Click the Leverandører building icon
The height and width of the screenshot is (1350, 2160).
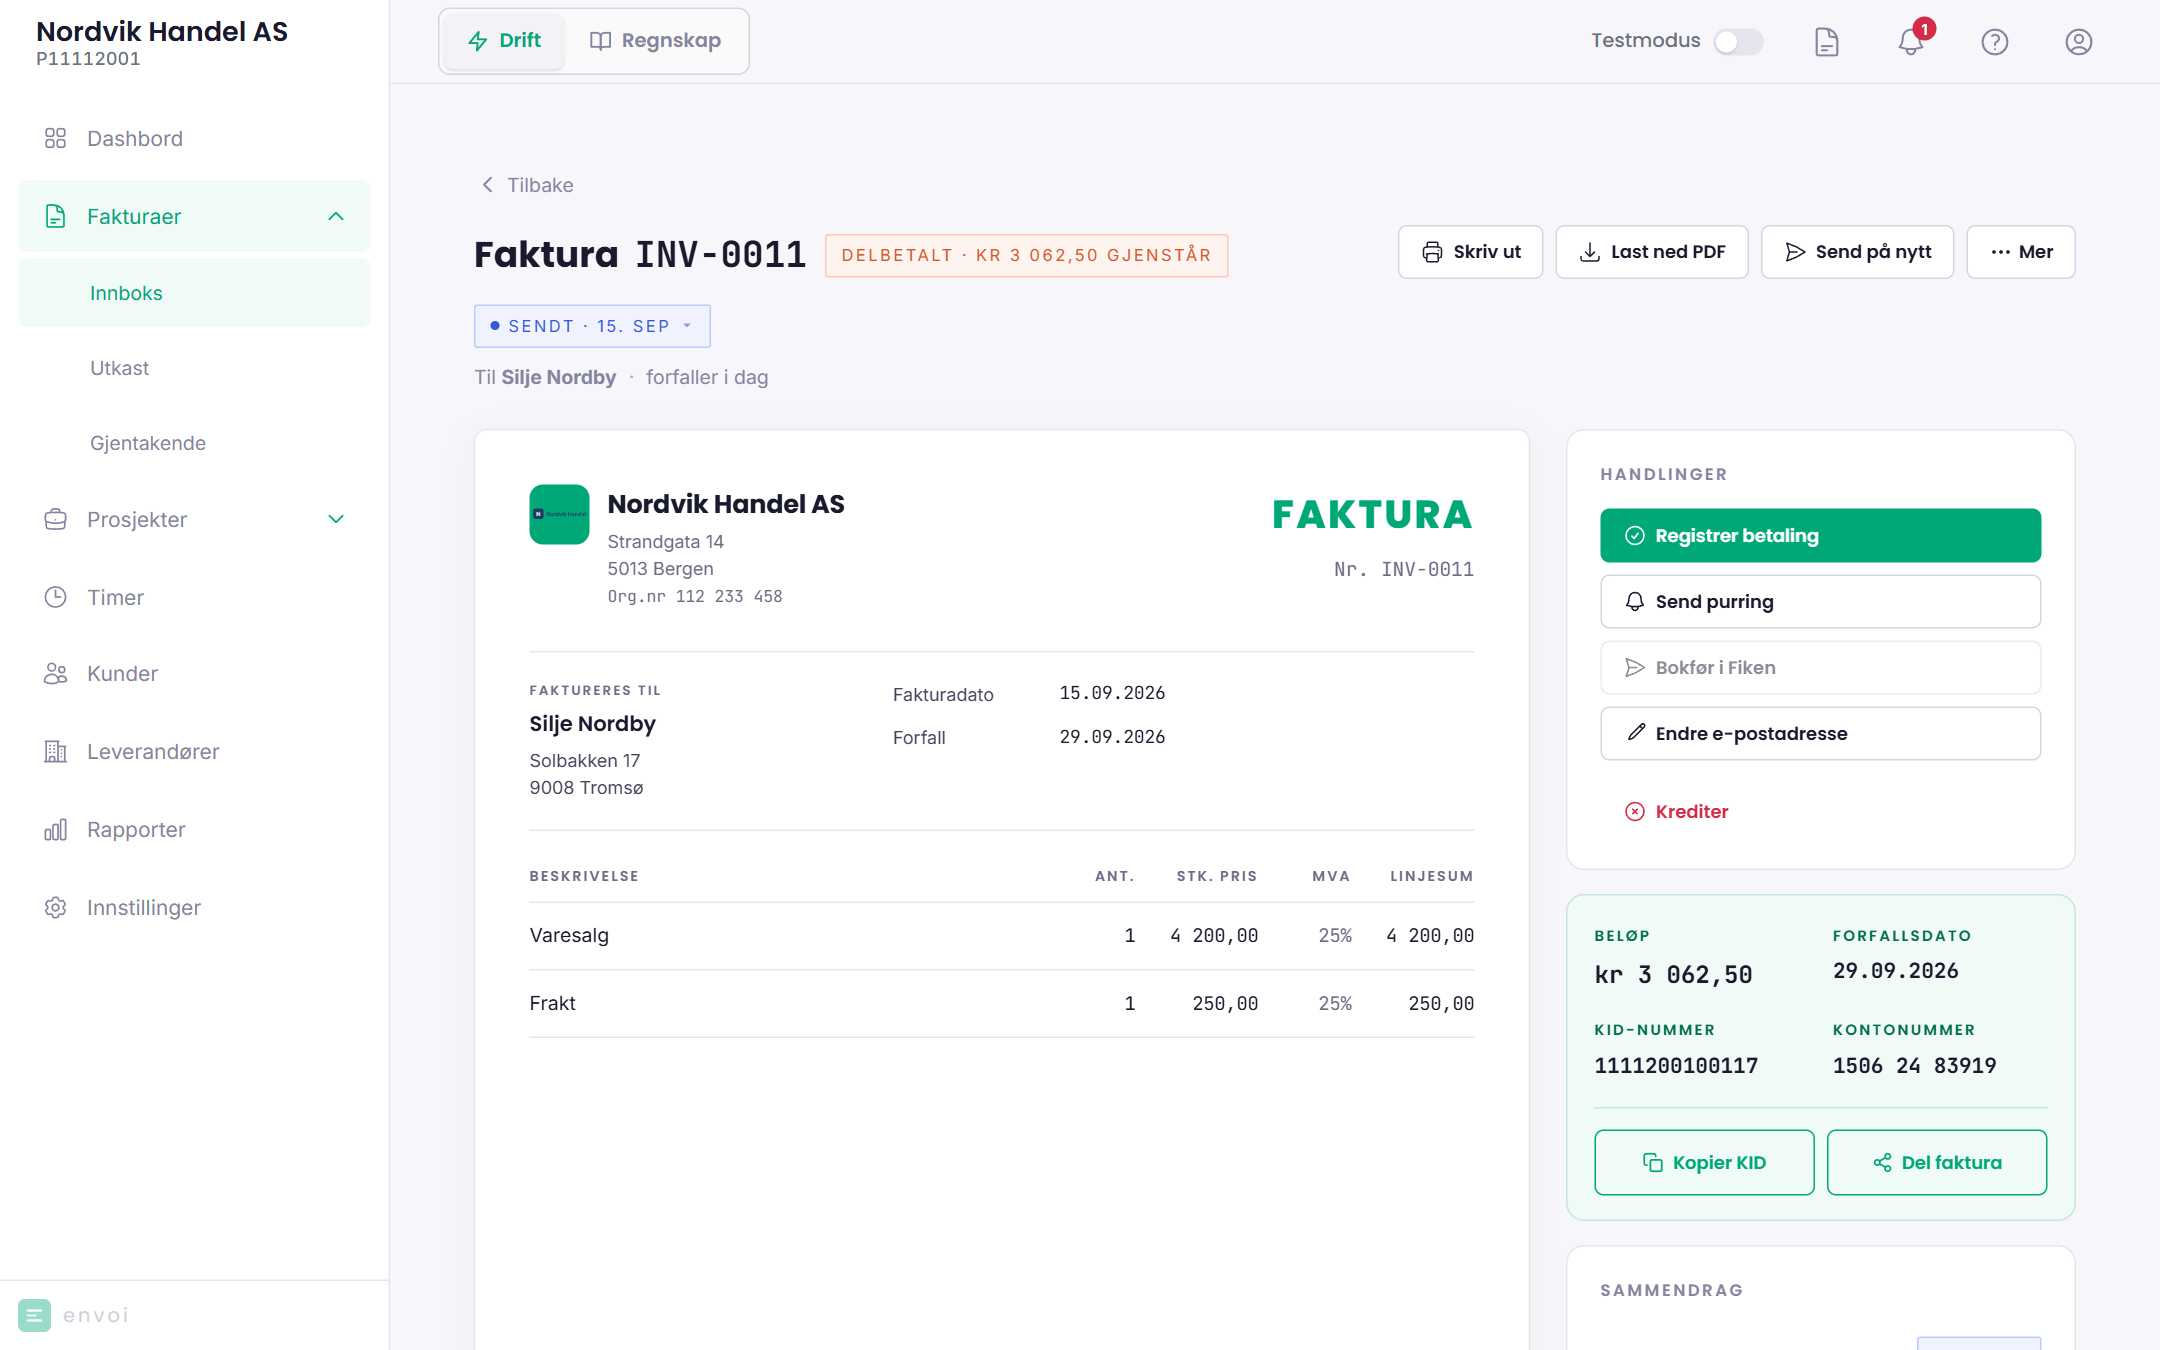click(55, 751)
